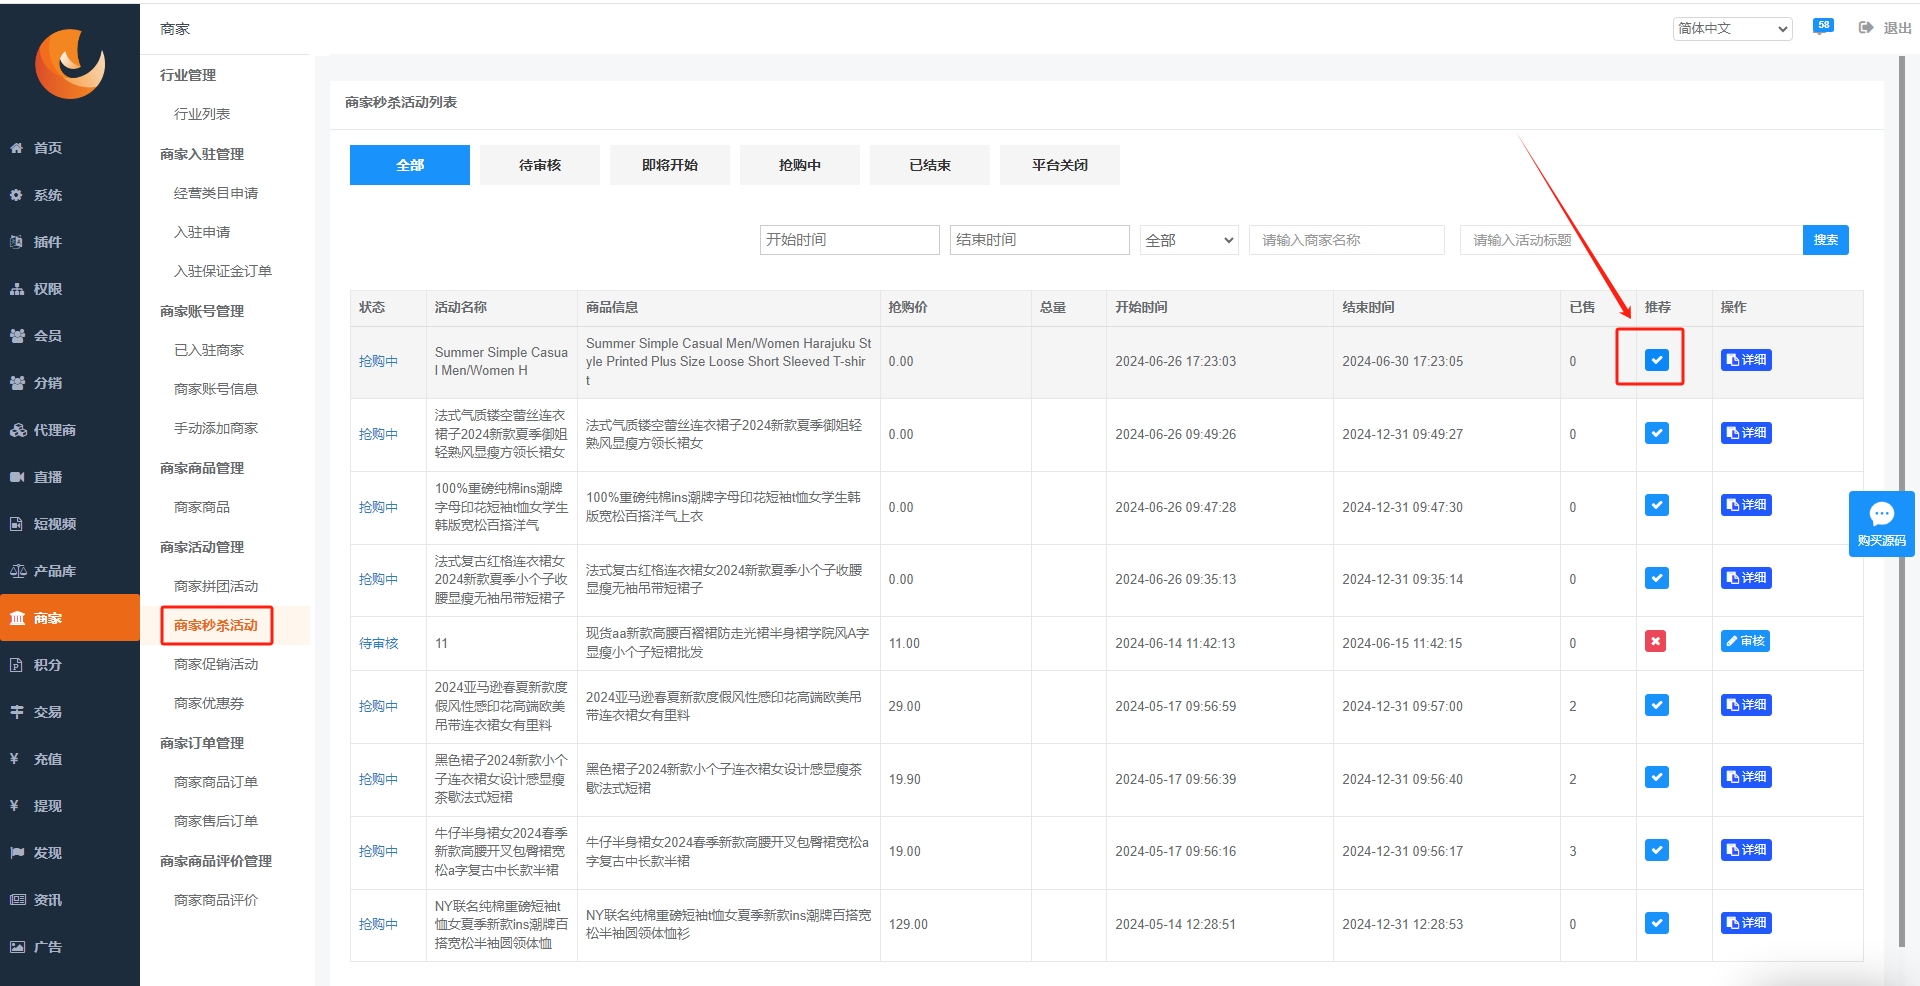Open 已入驻商家 submenu link
The height and width of the screenshot is (986, 1920).
click(x=209, y=350)
